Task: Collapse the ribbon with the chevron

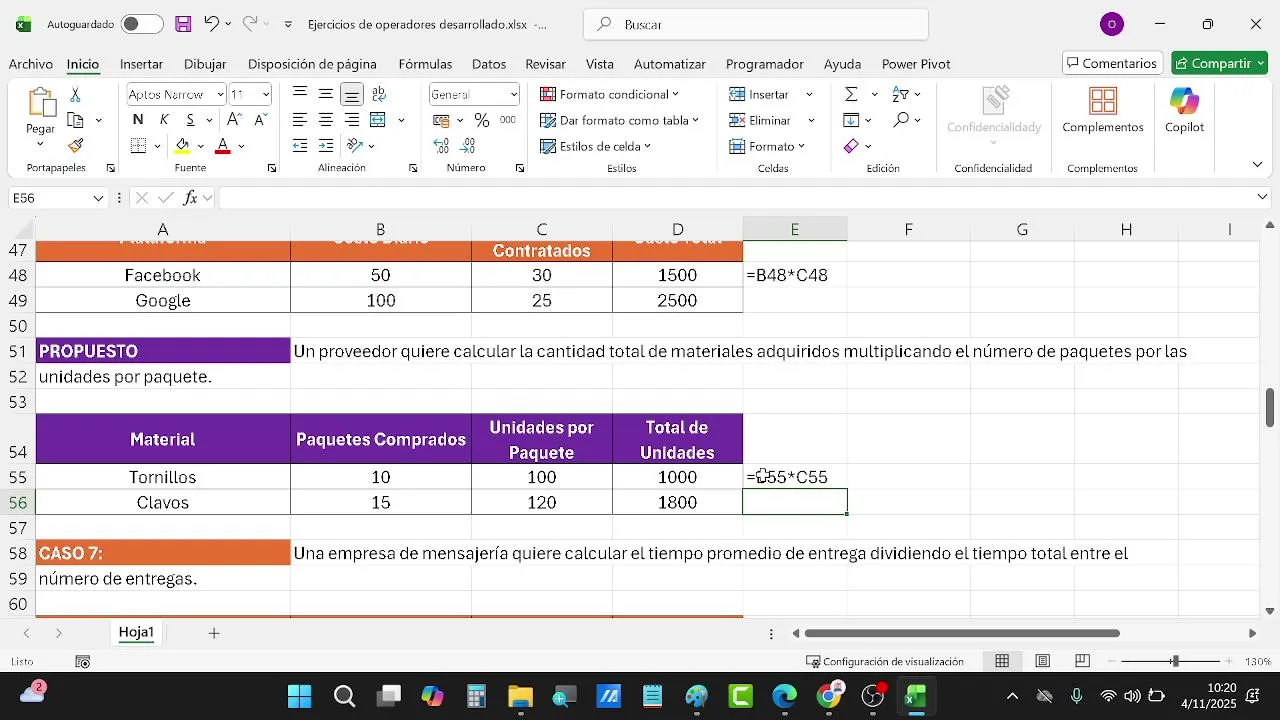Action: pyautogui.click(x=1257, y=164)
